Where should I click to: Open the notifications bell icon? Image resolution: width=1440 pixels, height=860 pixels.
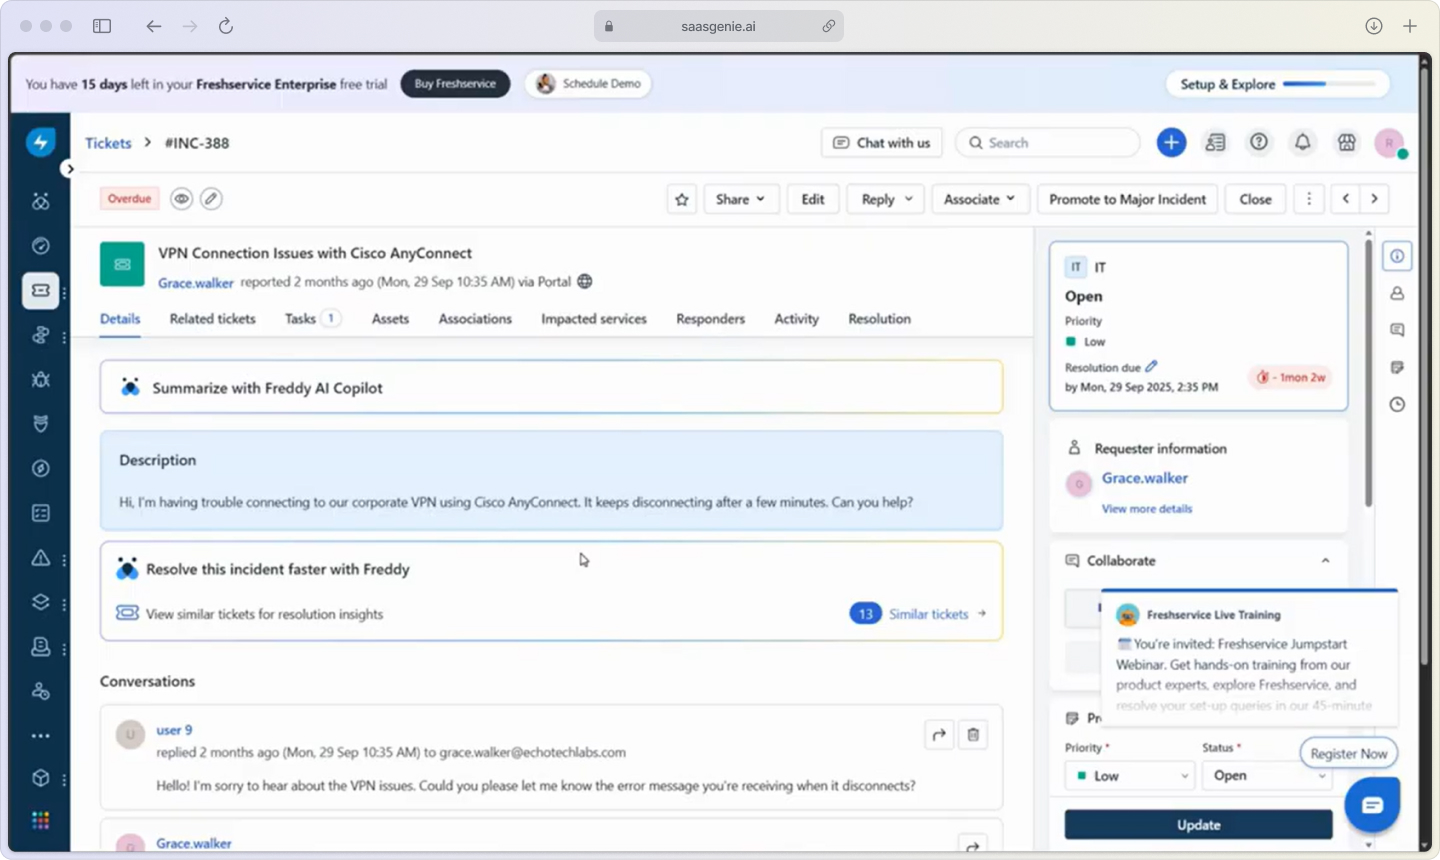(1302, 143)
